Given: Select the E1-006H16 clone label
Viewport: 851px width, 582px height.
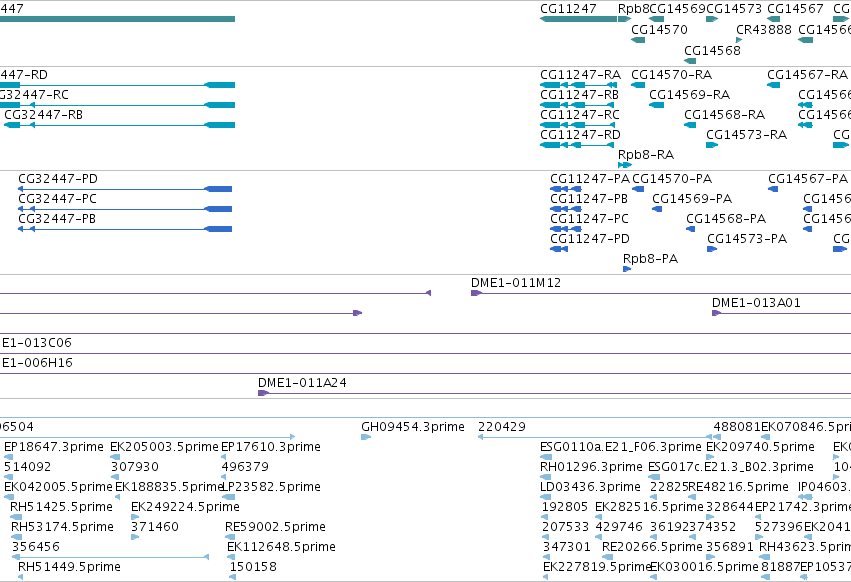Looking at the screenshot, I should point(37,363).
